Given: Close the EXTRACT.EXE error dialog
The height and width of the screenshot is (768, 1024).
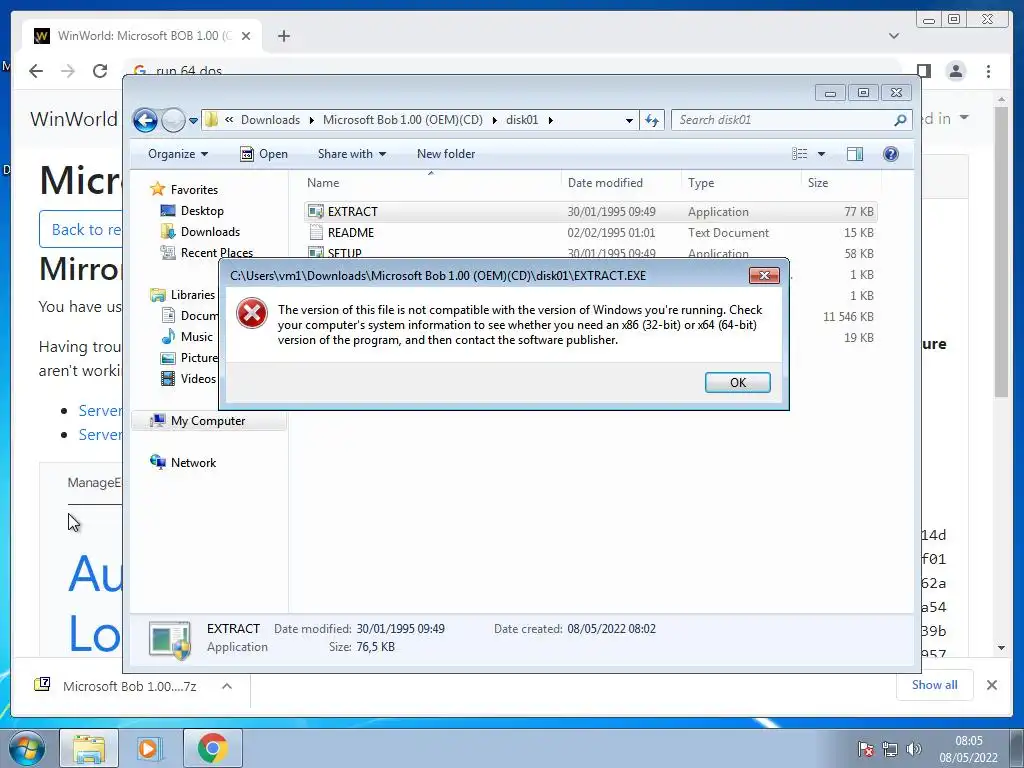Looking at the screenshot, I should (x=764, y=275).
